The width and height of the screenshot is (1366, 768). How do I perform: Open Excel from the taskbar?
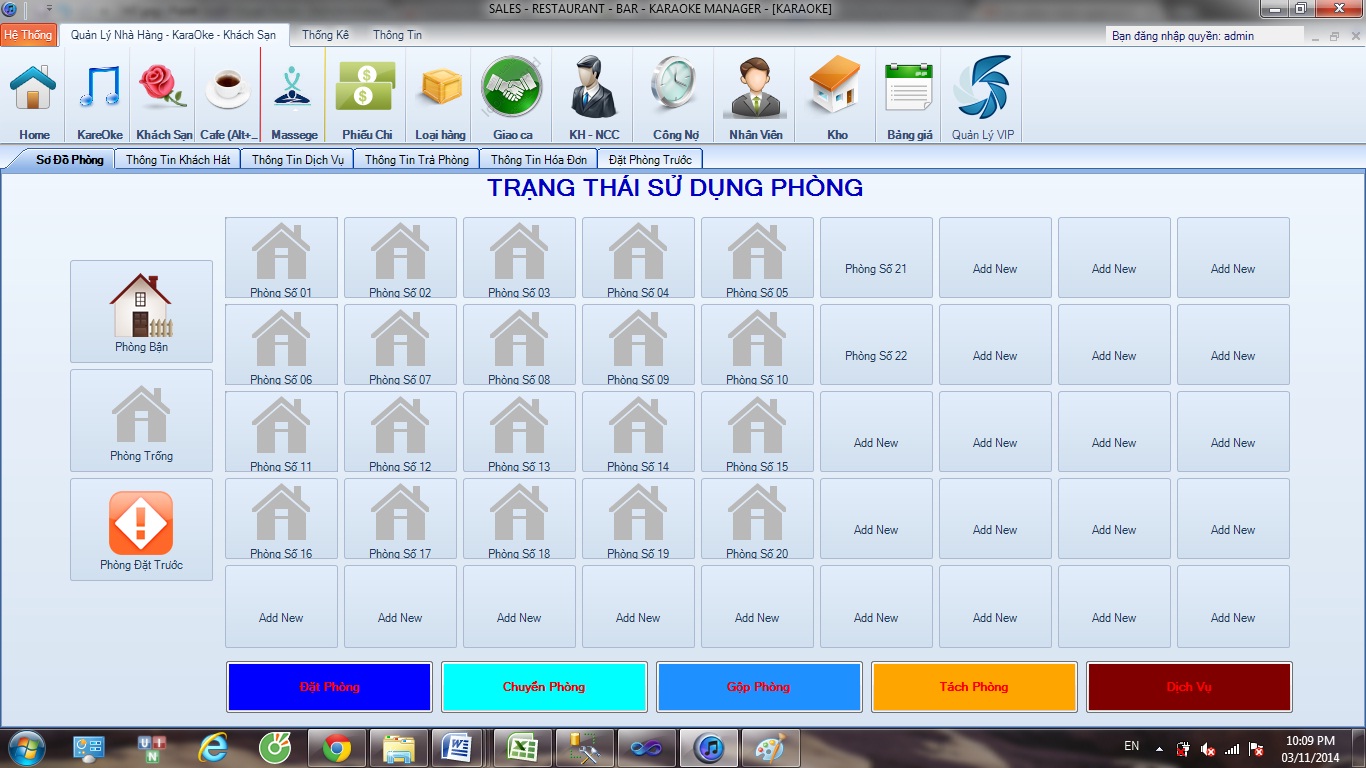click(523, 748)
